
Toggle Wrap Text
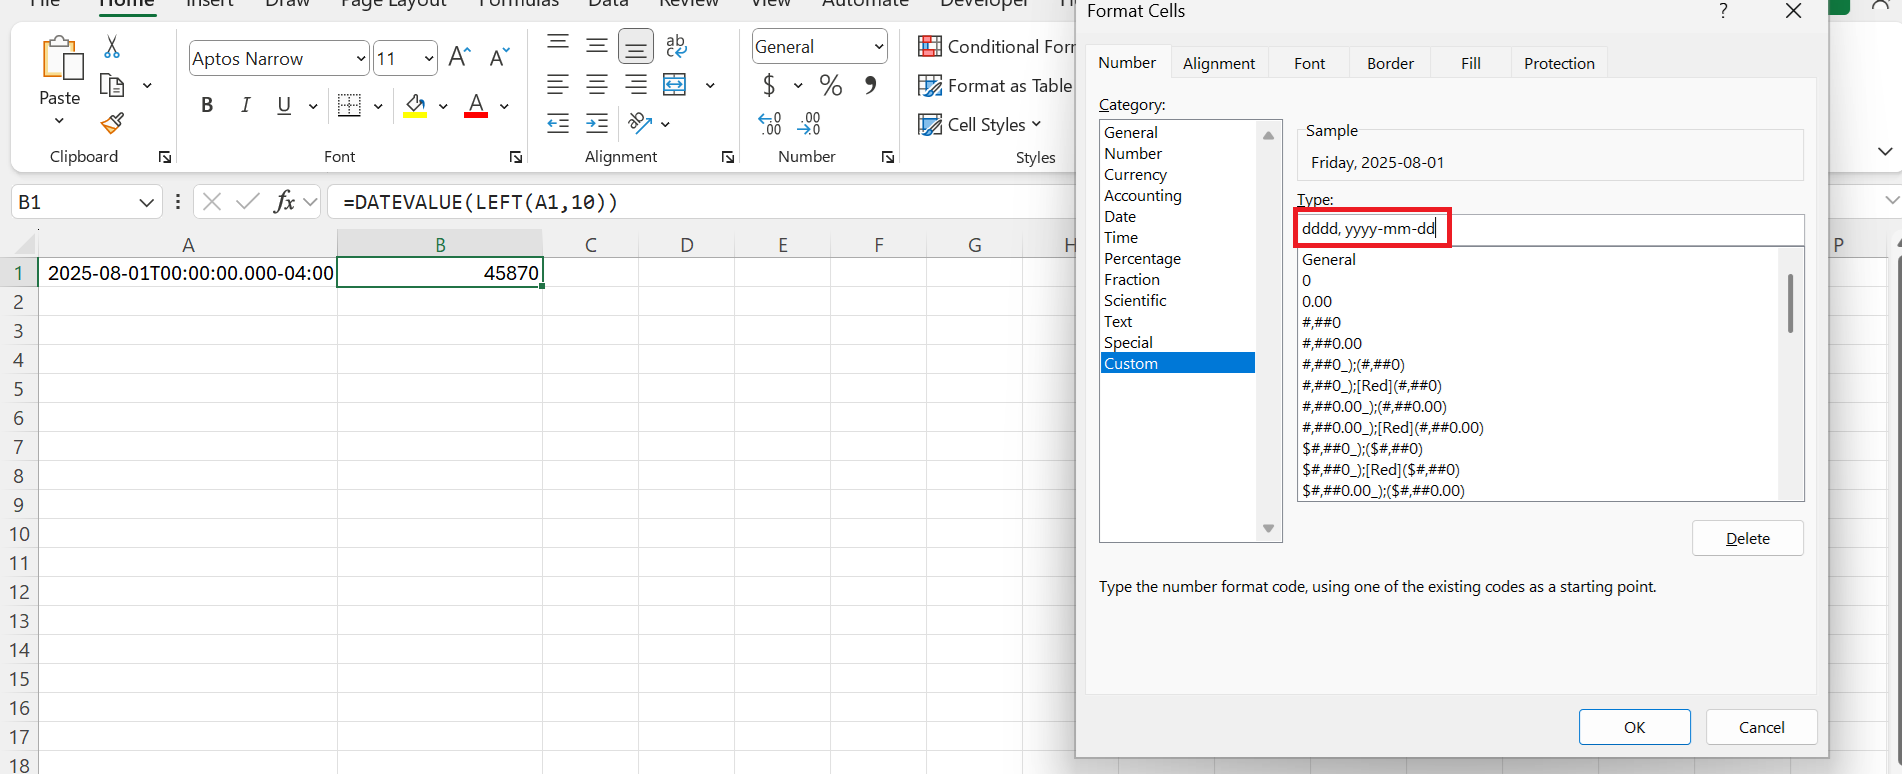pyautogui.click(x=676, y=45)
